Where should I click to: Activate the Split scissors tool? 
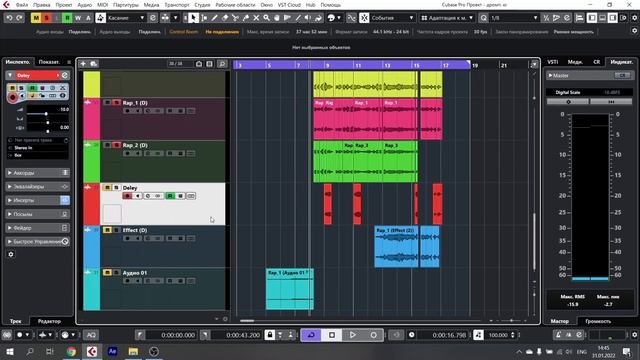[235, 18]
